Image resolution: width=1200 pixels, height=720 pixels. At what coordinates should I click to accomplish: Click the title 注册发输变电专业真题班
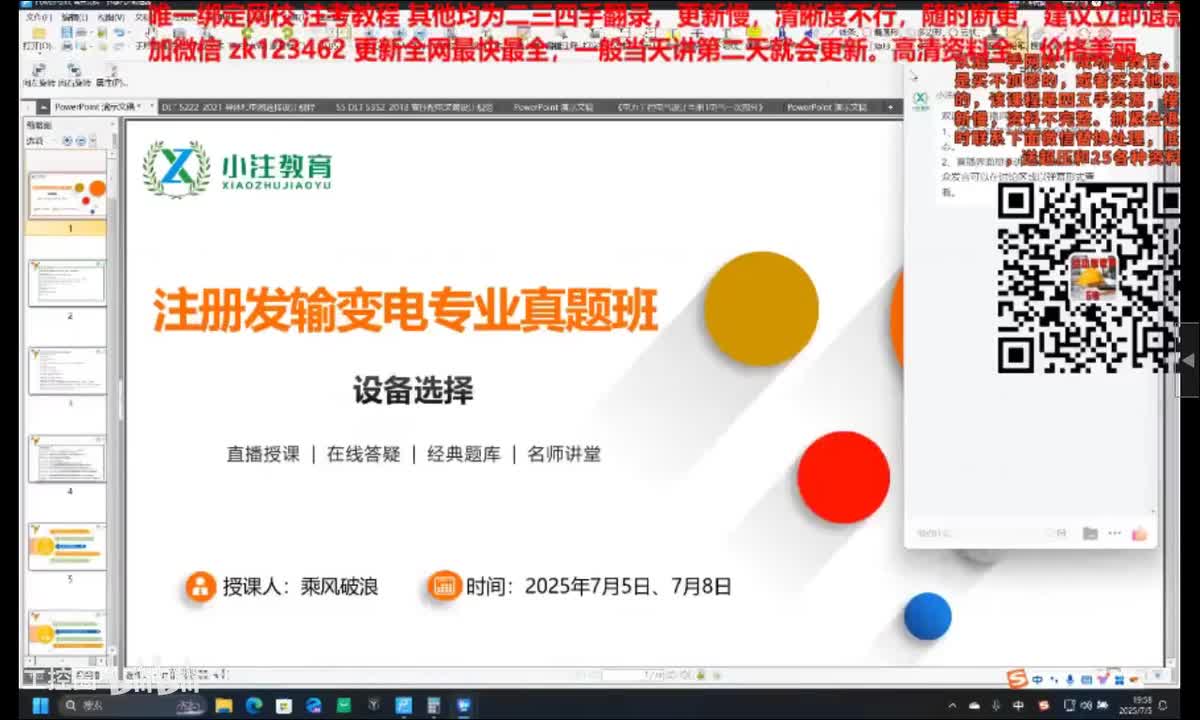coord(406,310)
